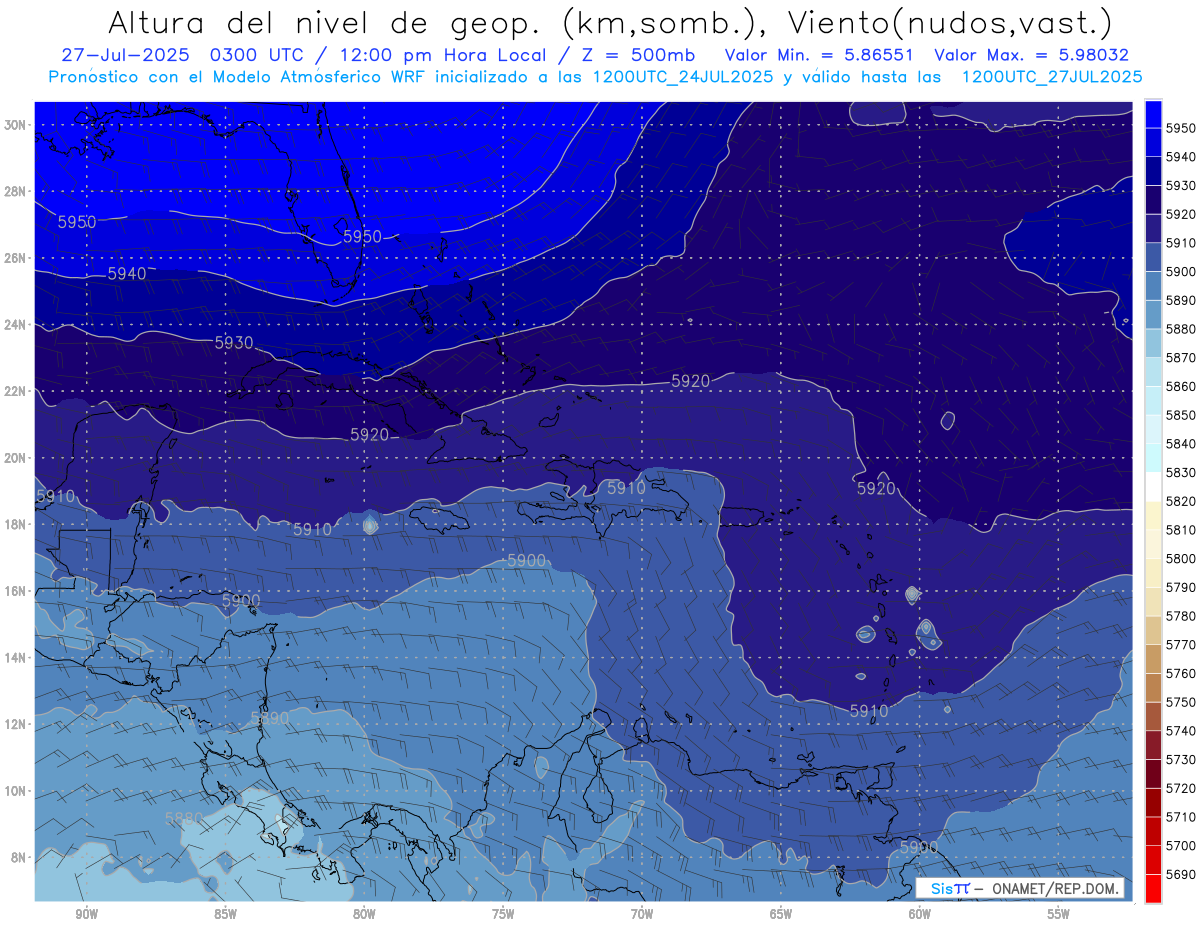The image size is (1200, 927).
Task: Click the 5940 contour label
Action: point(127,273)
